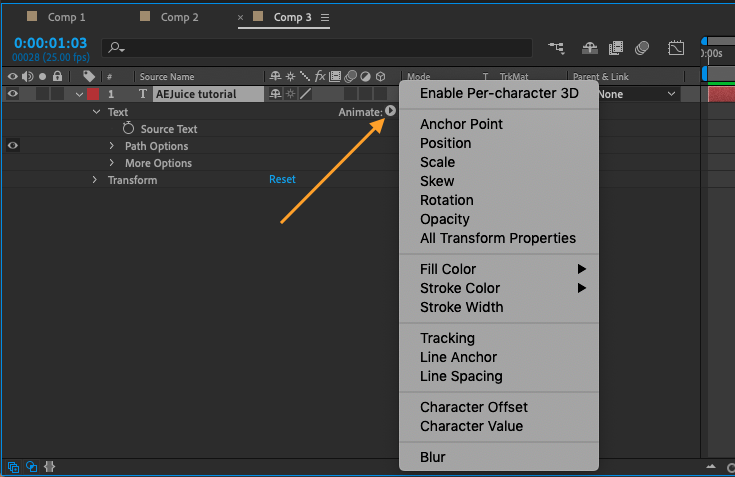Expand or collapse Layer Switches pane

13,466
